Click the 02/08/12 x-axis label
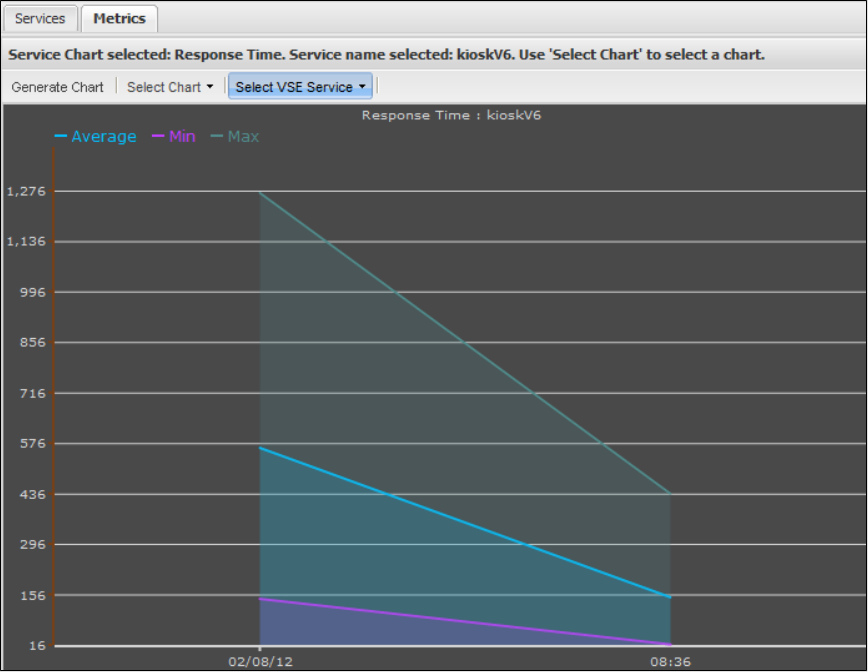The image size is (868, 672). point(260,662)
